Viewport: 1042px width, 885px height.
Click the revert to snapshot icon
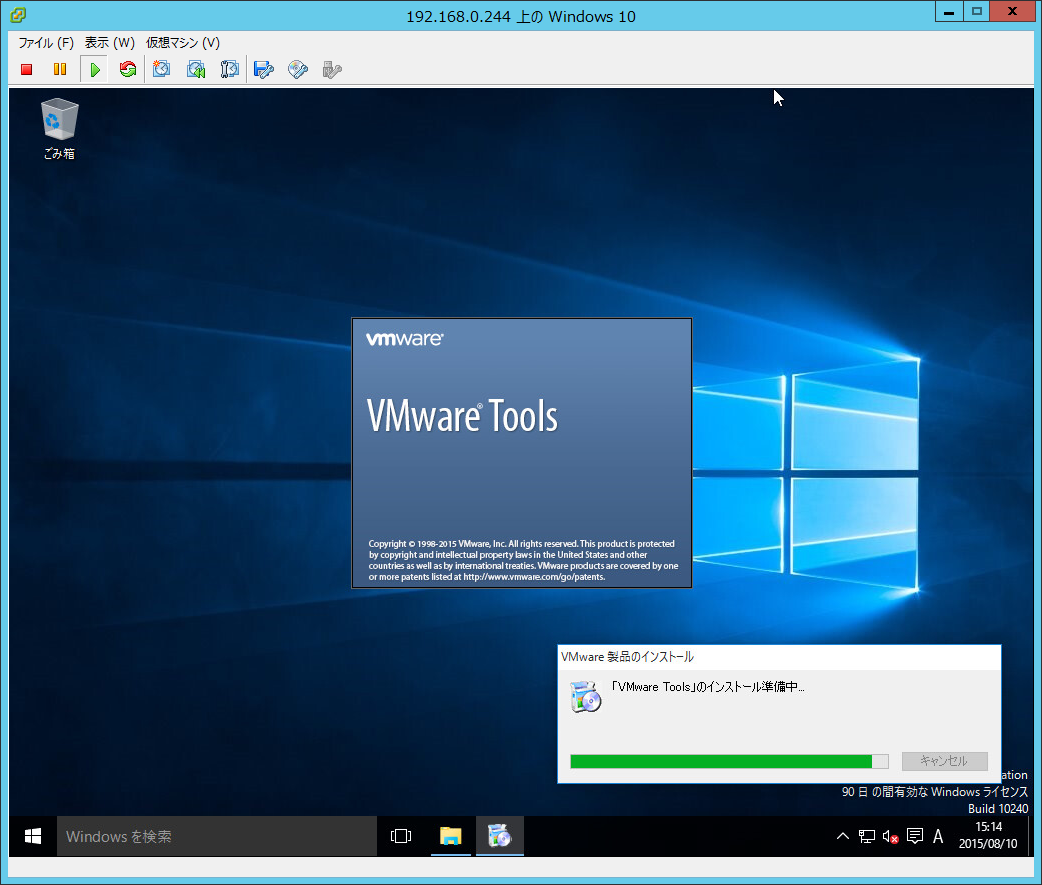(x=196, y=69)
